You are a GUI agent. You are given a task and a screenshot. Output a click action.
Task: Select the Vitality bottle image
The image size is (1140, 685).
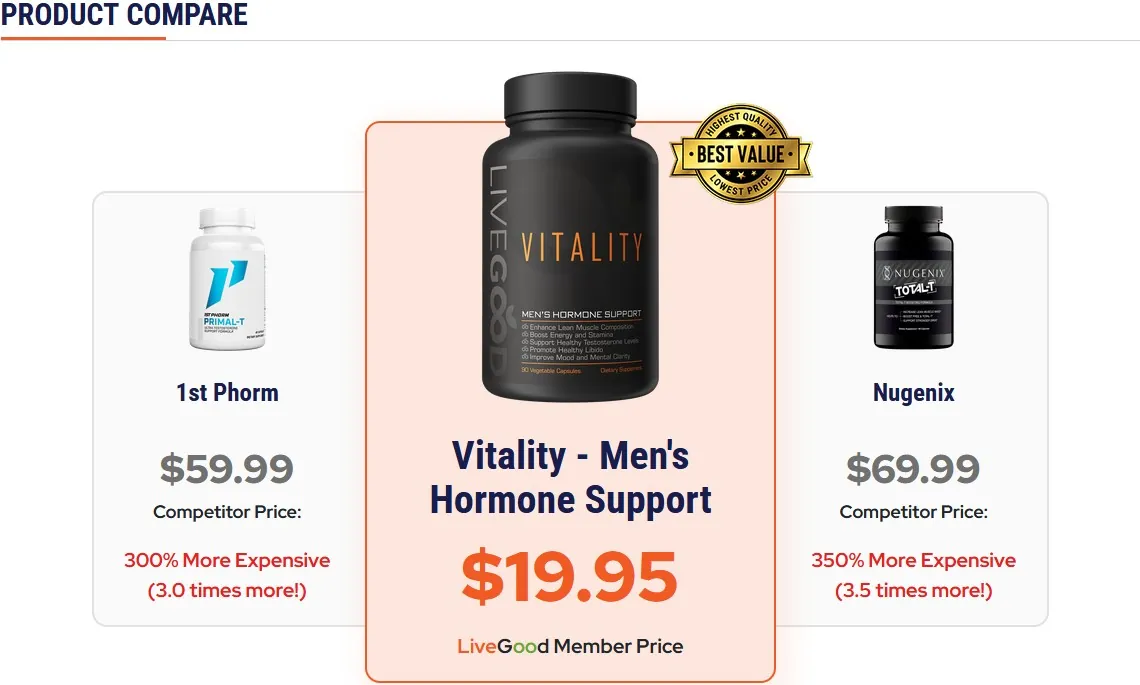[x=570, y=237]
